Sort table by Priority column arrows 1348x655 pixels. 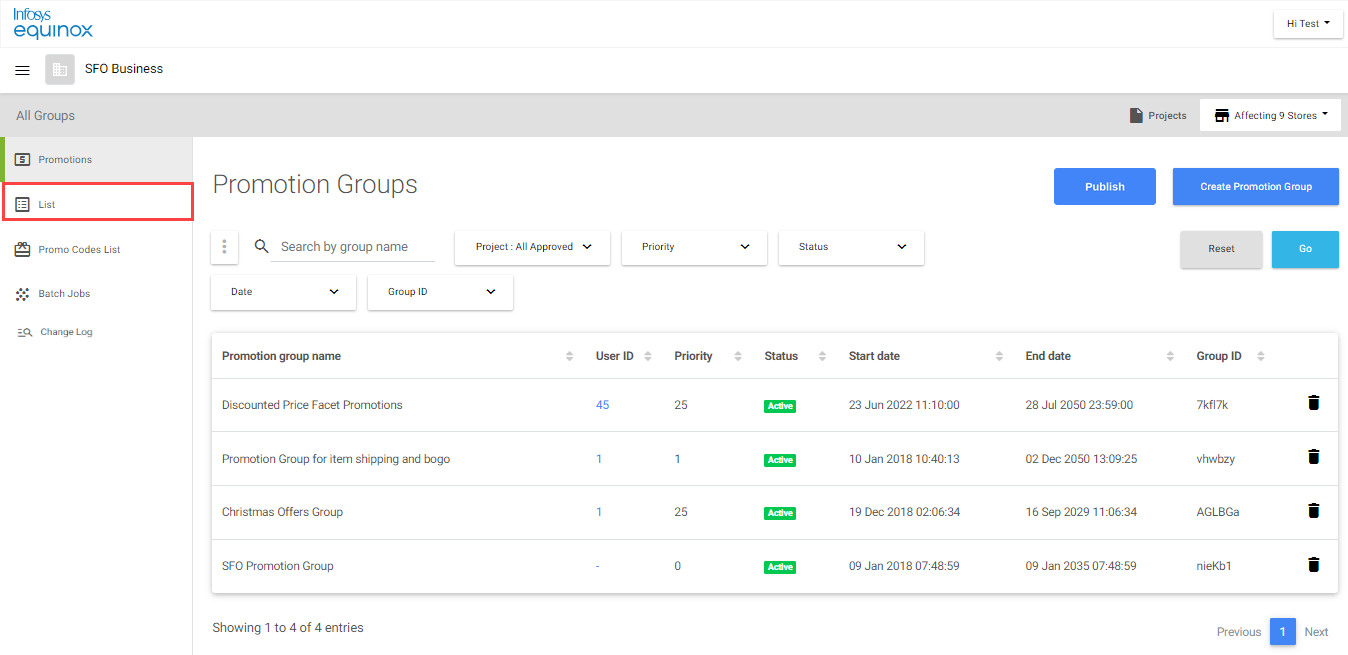[738, 356]
